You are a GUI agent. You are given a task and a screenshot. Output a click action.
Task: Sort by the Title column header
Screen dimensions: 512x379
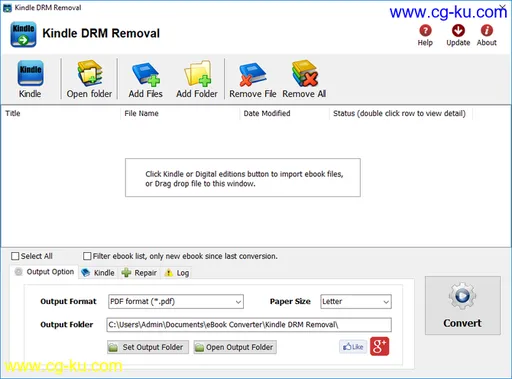point(61,113)
